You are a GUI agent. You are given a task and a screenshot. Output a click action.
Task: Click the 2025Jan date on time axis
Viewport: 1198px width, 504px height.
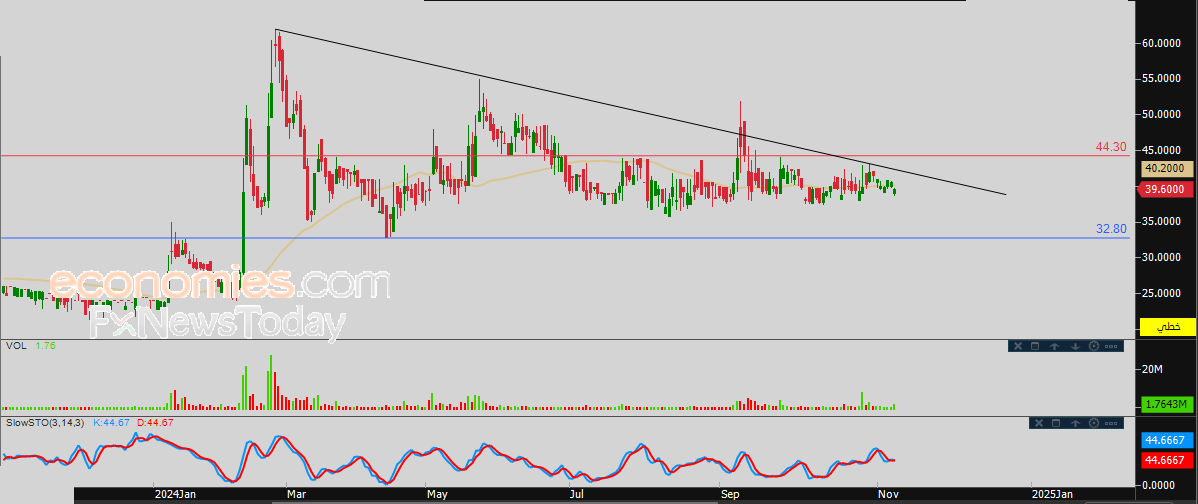click(1052, 494)
